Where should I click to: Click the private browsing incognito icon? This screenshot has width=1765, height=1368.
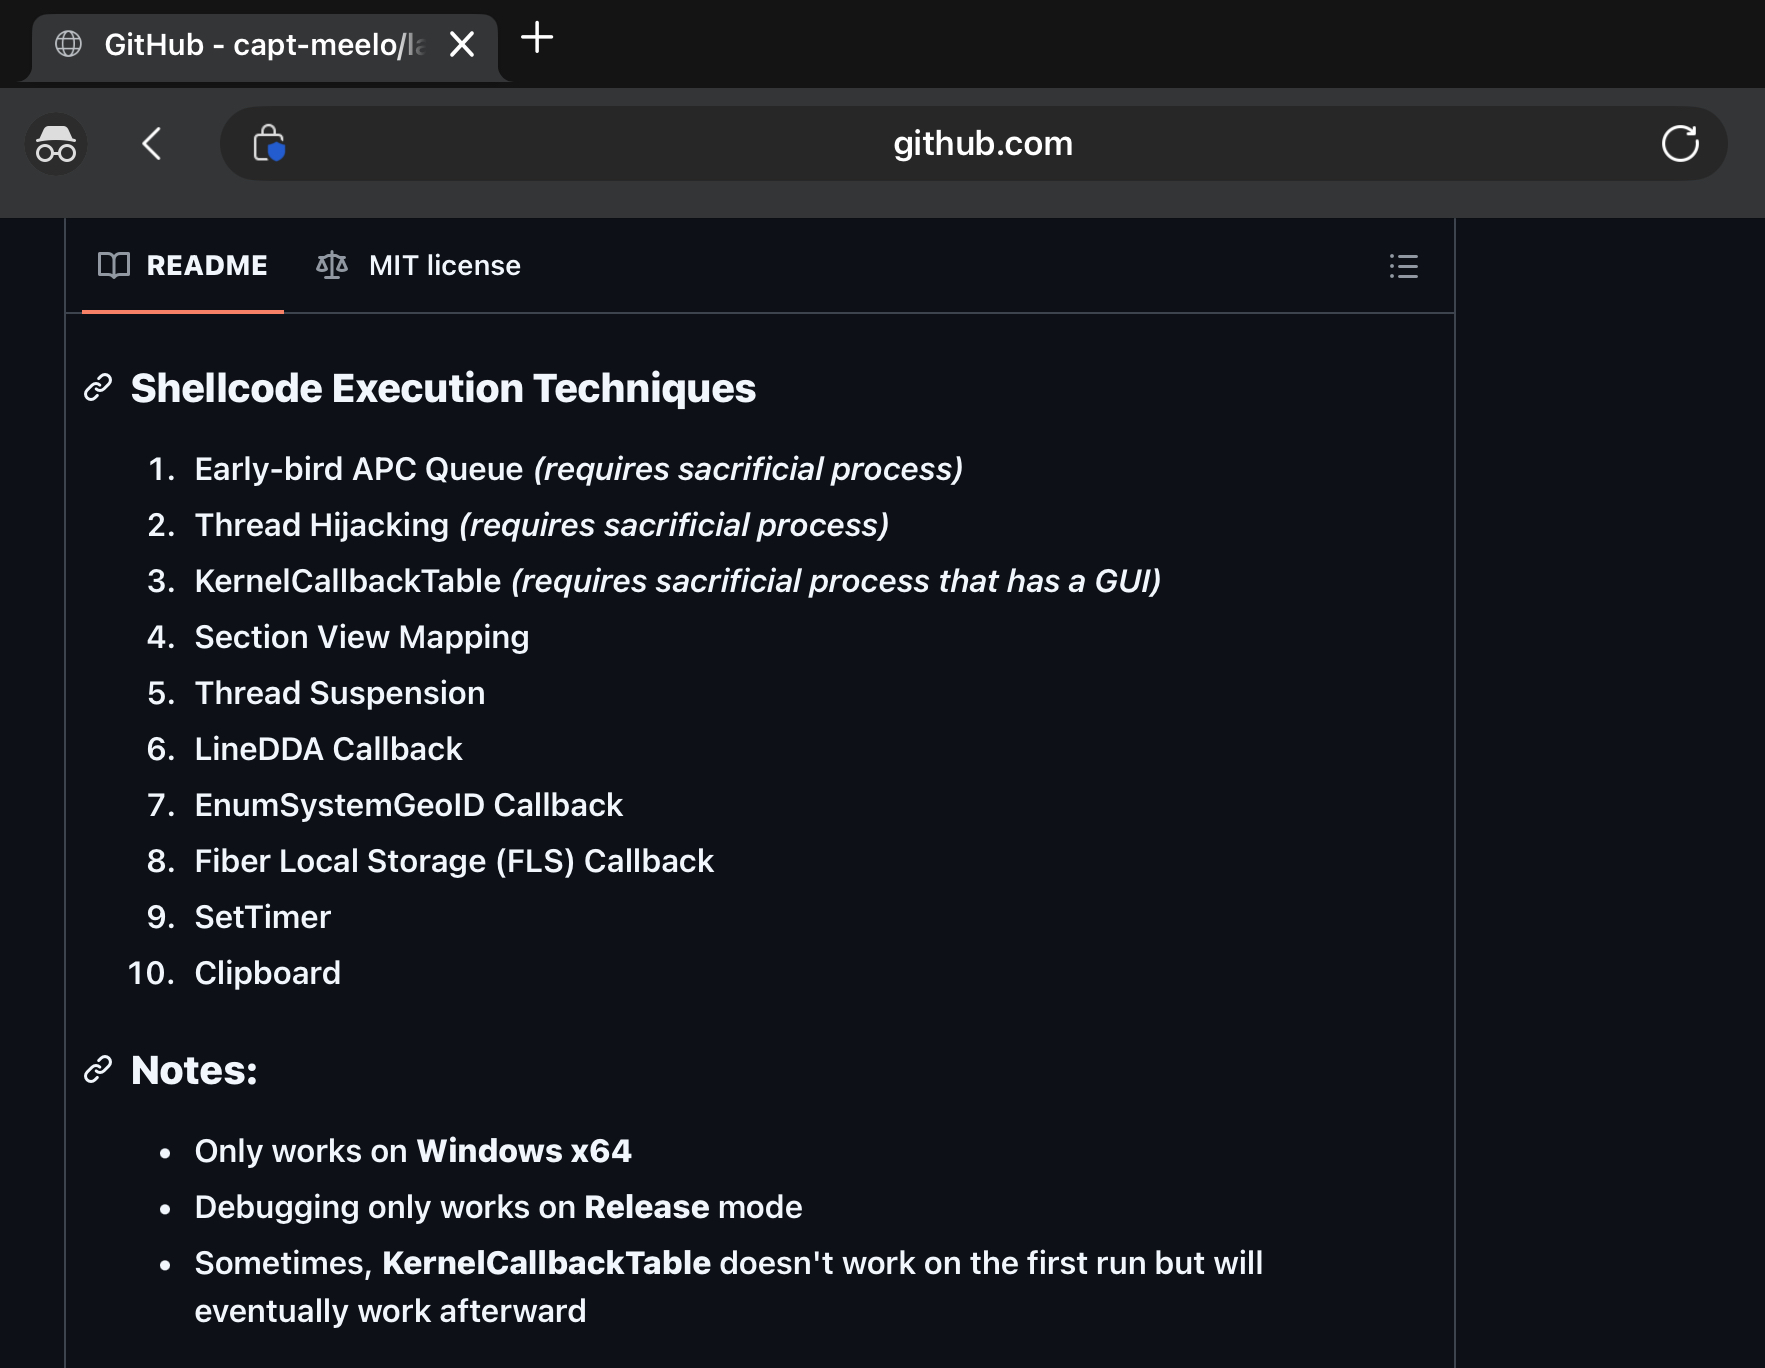pos(56,144)
